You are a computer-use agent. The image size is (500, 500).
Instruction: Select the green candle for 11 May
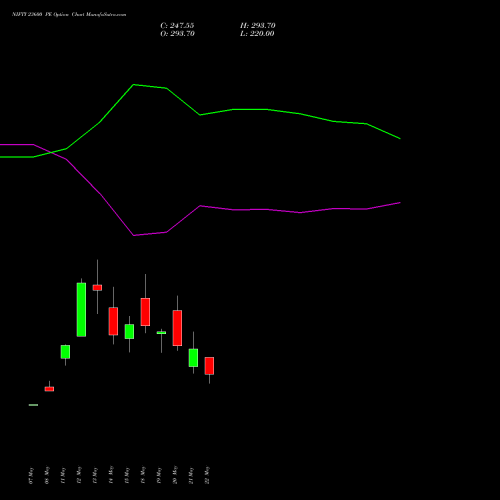[65, 352]
